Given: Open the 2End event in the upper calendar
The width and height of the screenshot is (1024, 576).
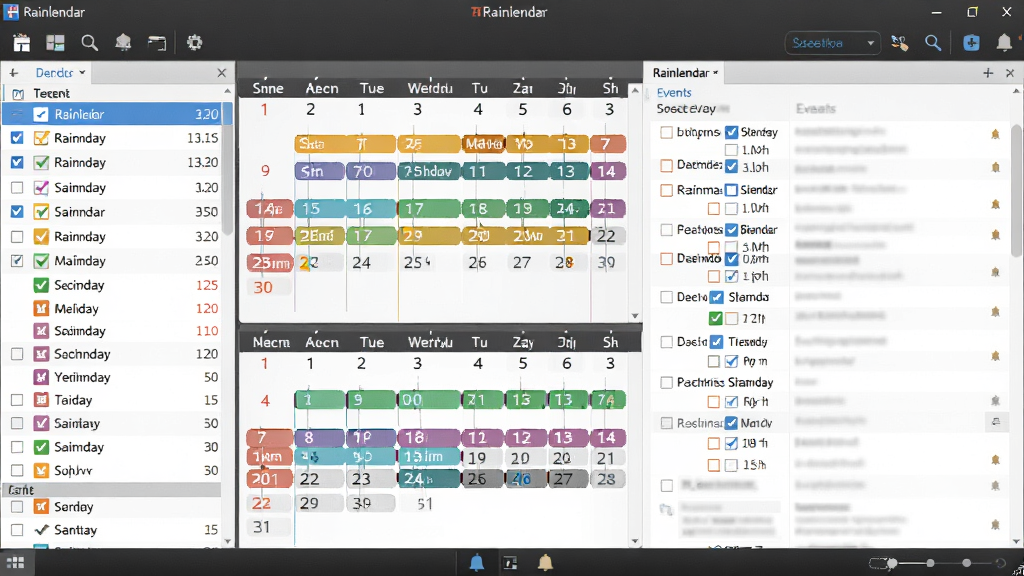Looking at the screenshot, I should point(319,236).
